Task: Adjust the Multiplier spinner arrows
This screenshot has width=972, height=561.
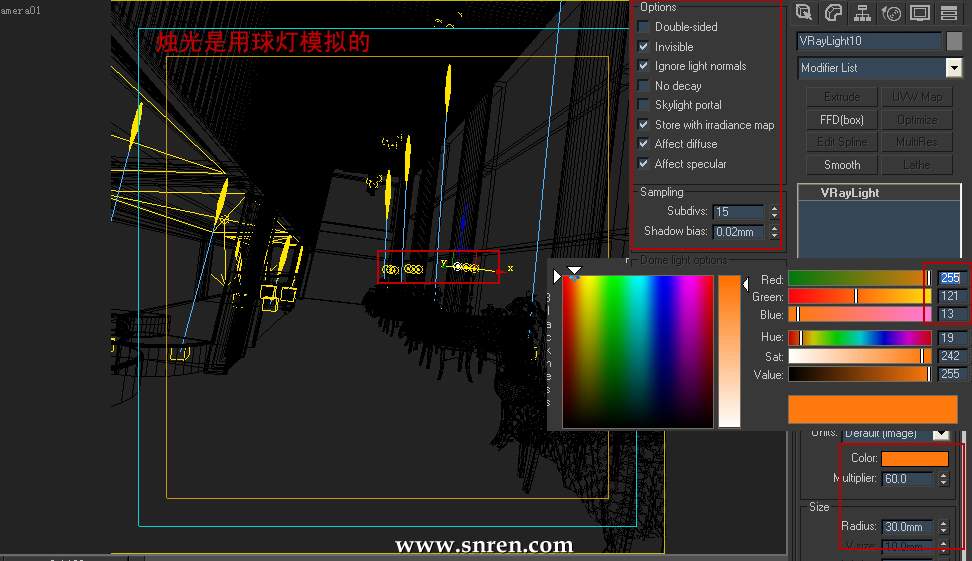Action: click(x=943, y=479)
